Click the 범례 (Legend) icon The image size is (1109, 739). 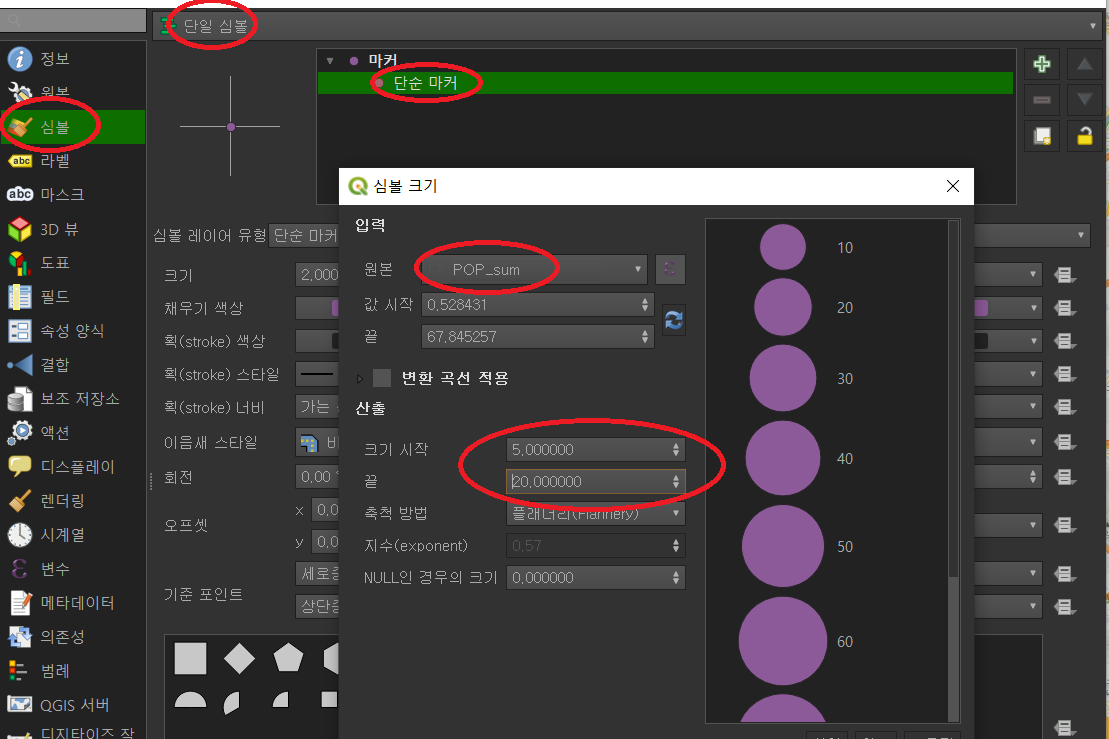20,670
